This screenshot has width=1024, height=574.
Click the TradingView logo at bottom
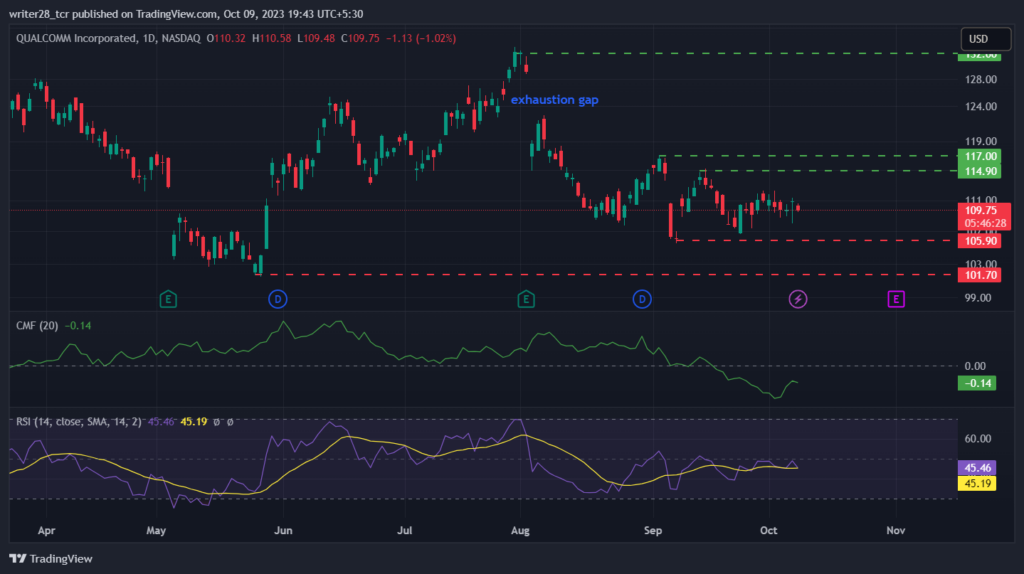[x=51, y=558]
